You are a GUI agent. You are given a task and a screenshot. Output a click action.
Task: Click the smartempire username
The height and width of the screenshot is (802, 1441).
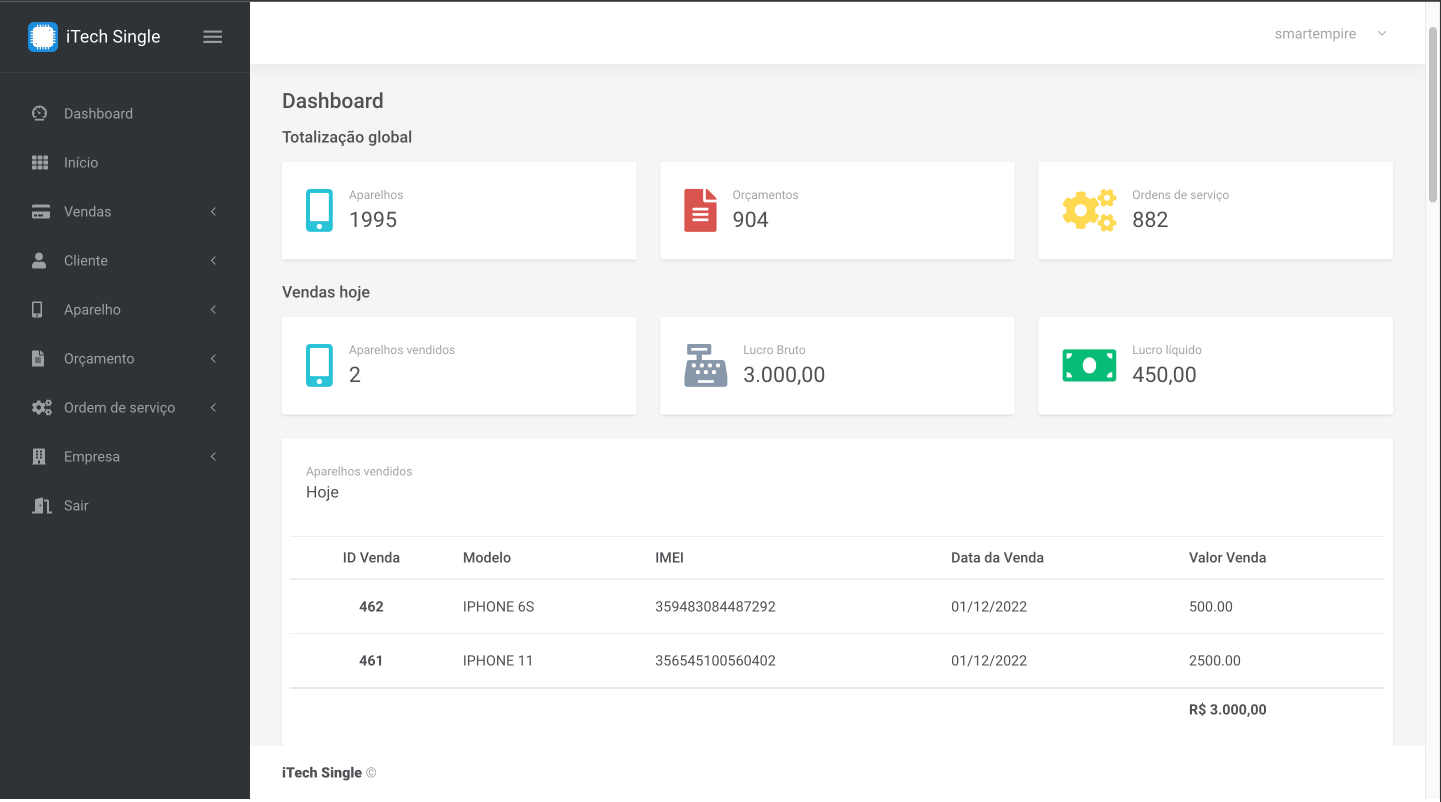coord(1315,34)
